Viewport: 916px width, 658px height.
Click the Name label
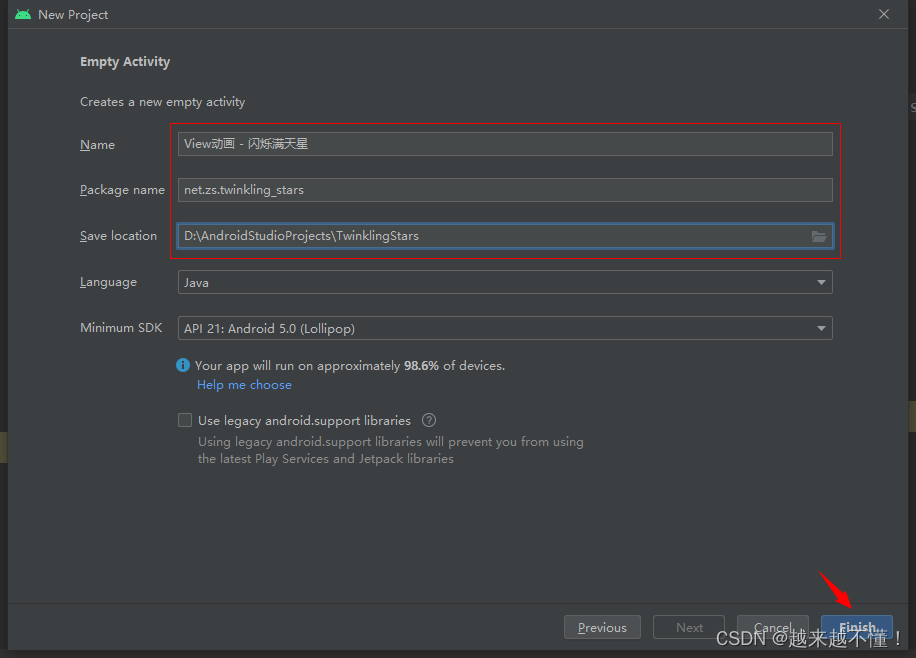pos(98,144)
